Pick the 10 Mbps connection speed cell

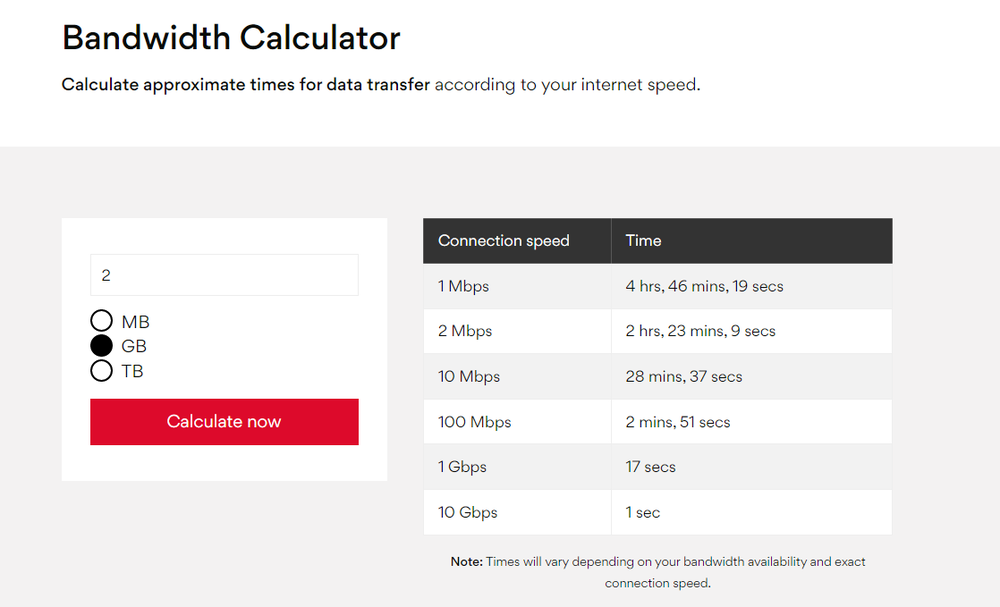pyautogui.click(x=469, y=377)
